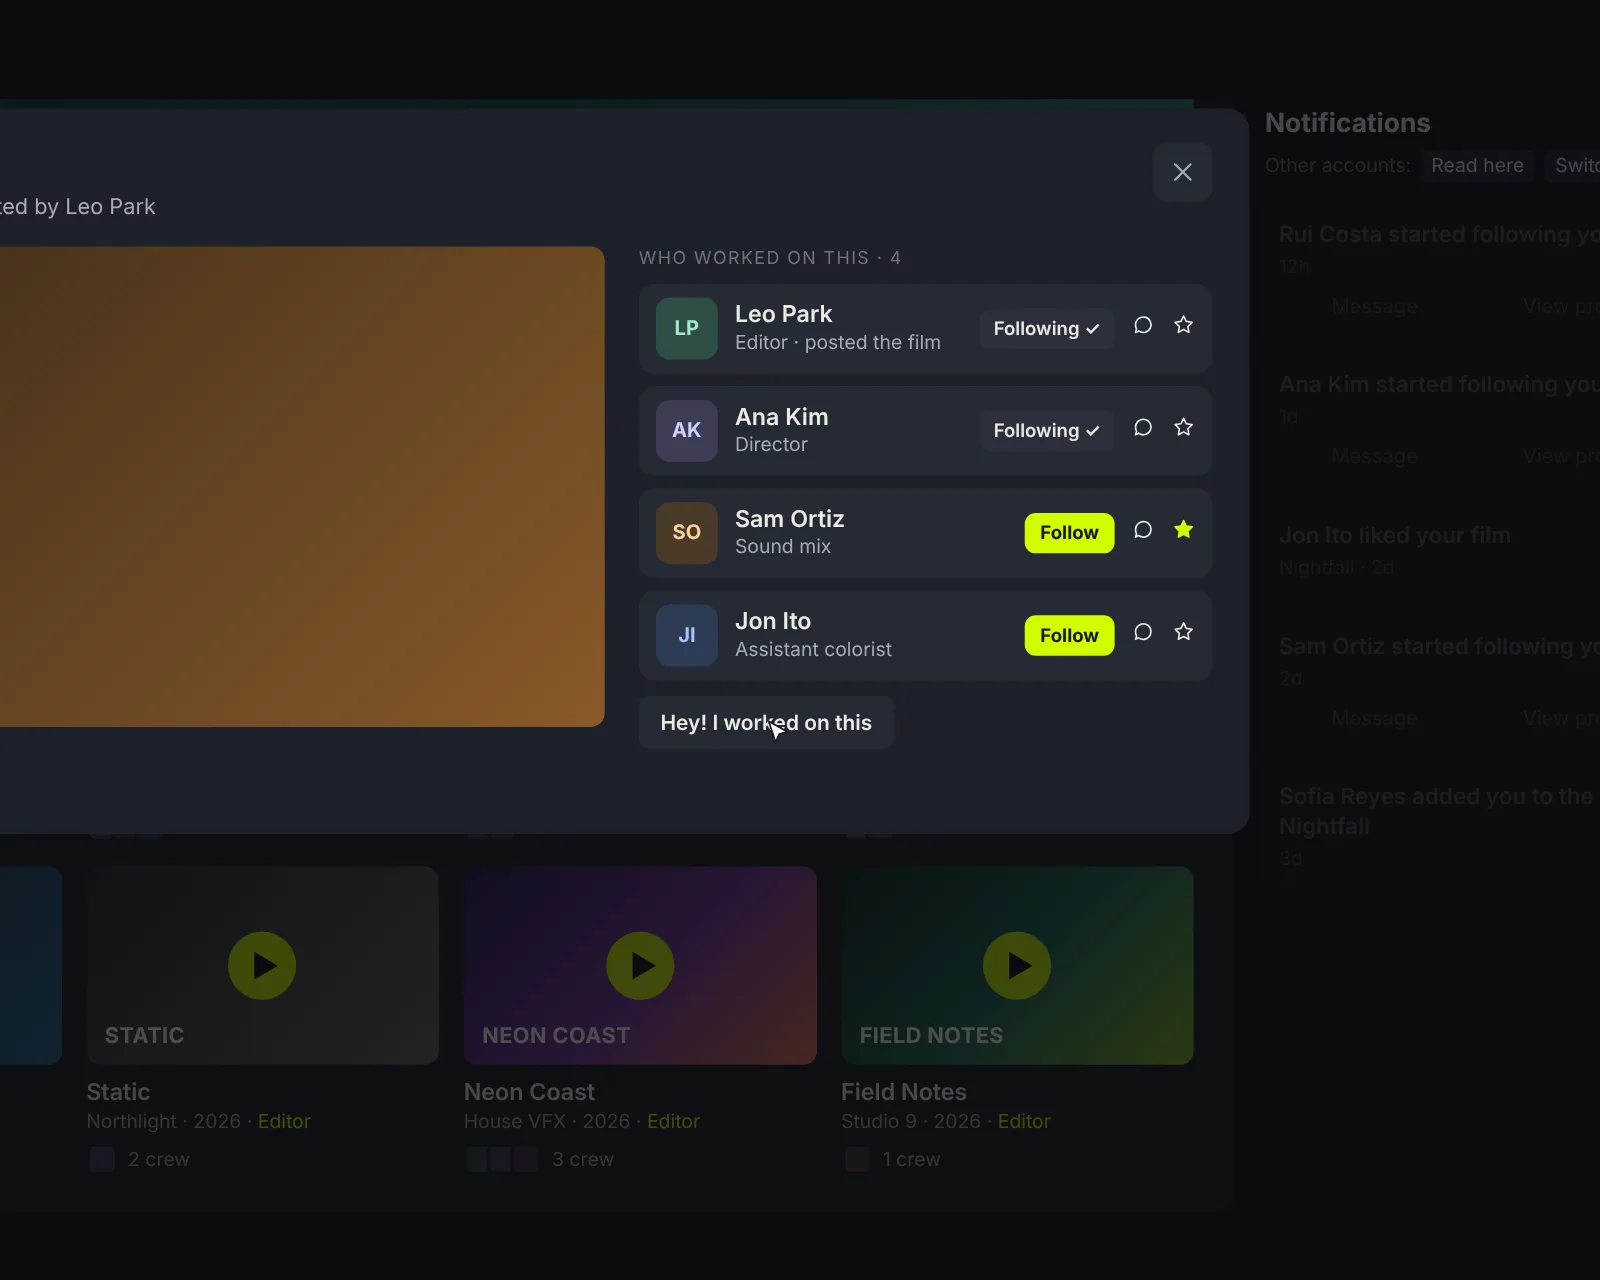The width and height of the screenshot is (1600, 1280).
Task: Open Sam Ortiz's SO avatar
Action: [x=686, y=532]
